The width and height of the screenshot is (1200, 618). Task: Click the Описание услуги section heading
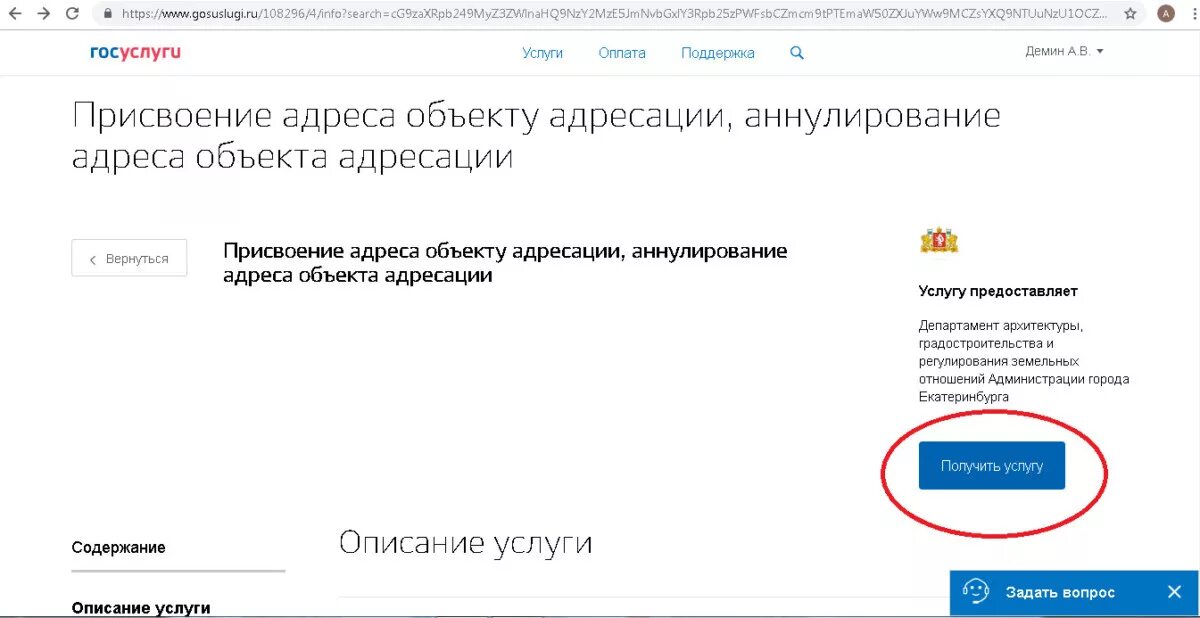point(466,543)
